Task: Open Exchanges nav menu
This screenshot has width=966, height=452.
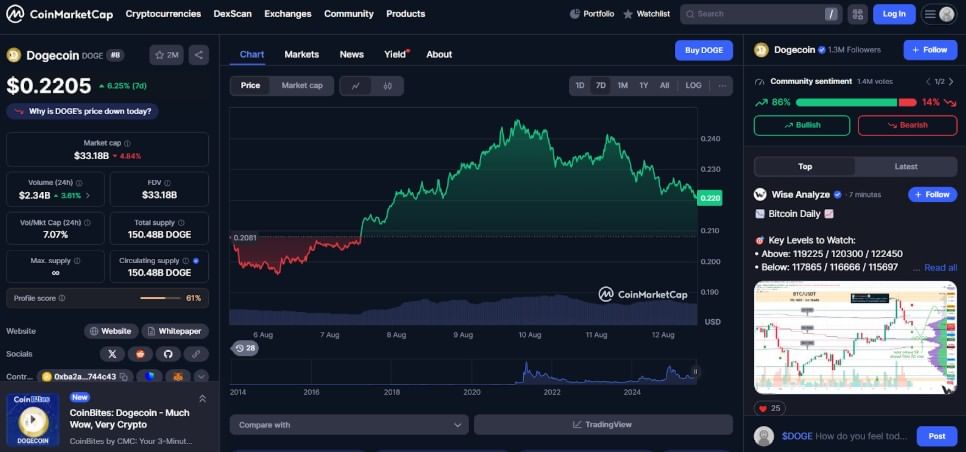Action: [288, 14]
